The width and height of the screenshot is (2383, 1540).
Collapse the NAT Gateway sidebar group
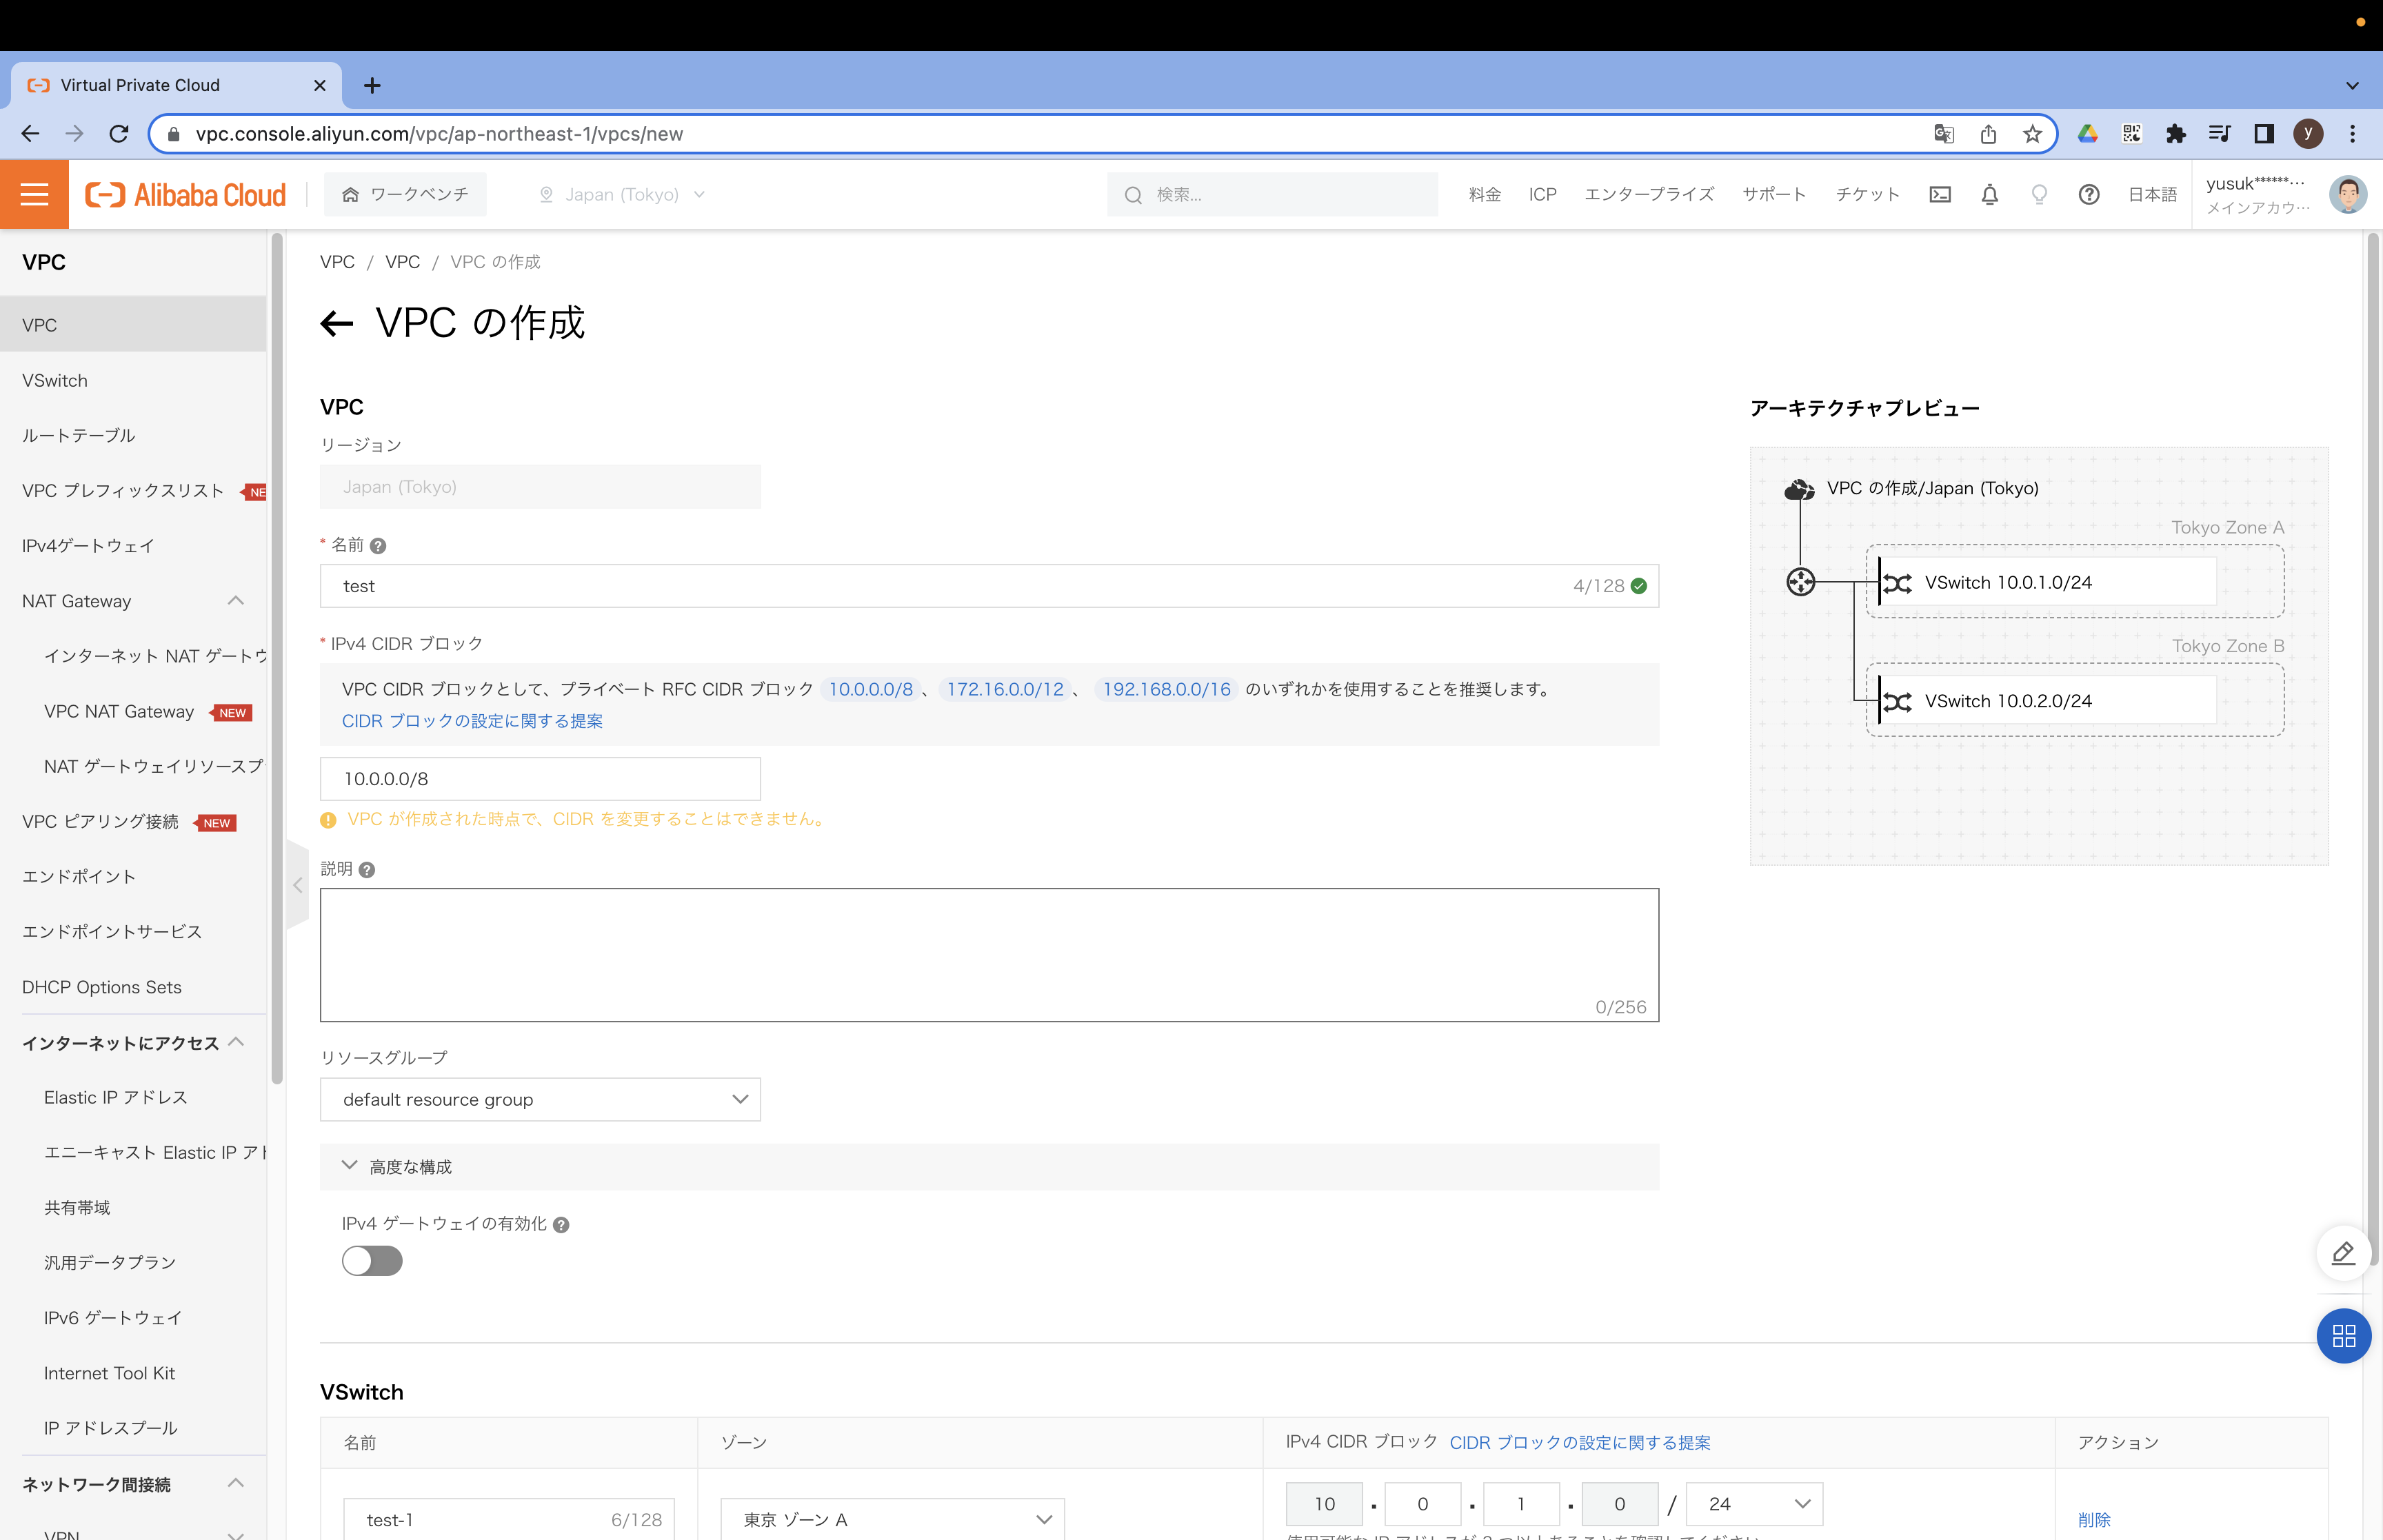(x=235, y=601)
